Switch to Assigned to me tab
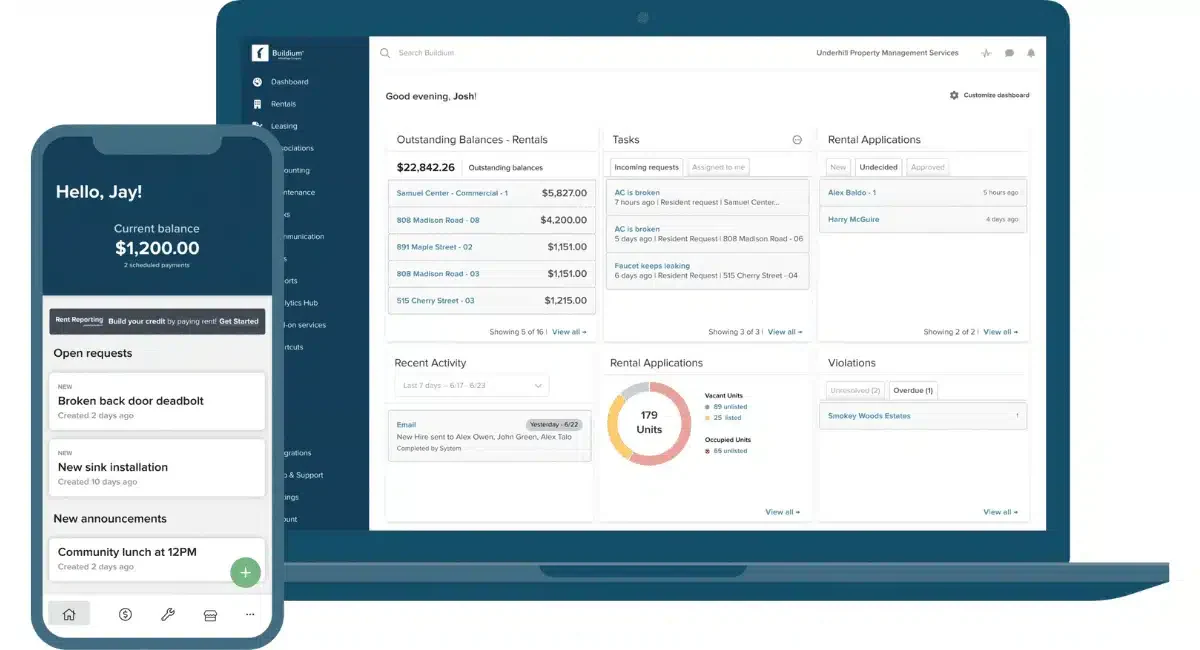This screenshot has width=1200, height=650. pos(719,167)
